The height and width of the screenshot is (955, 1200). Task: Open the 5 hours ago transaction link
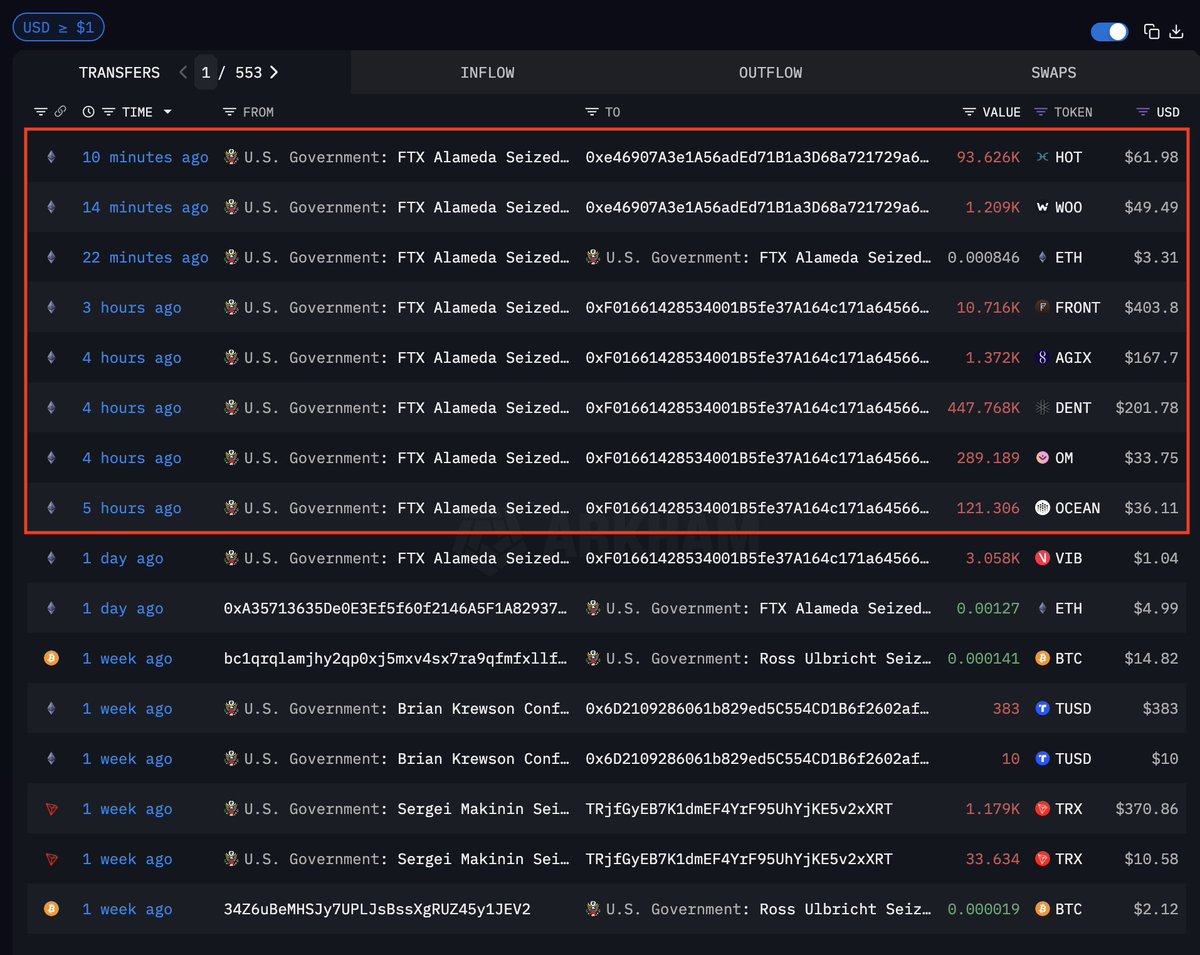(x=132, y=507)
